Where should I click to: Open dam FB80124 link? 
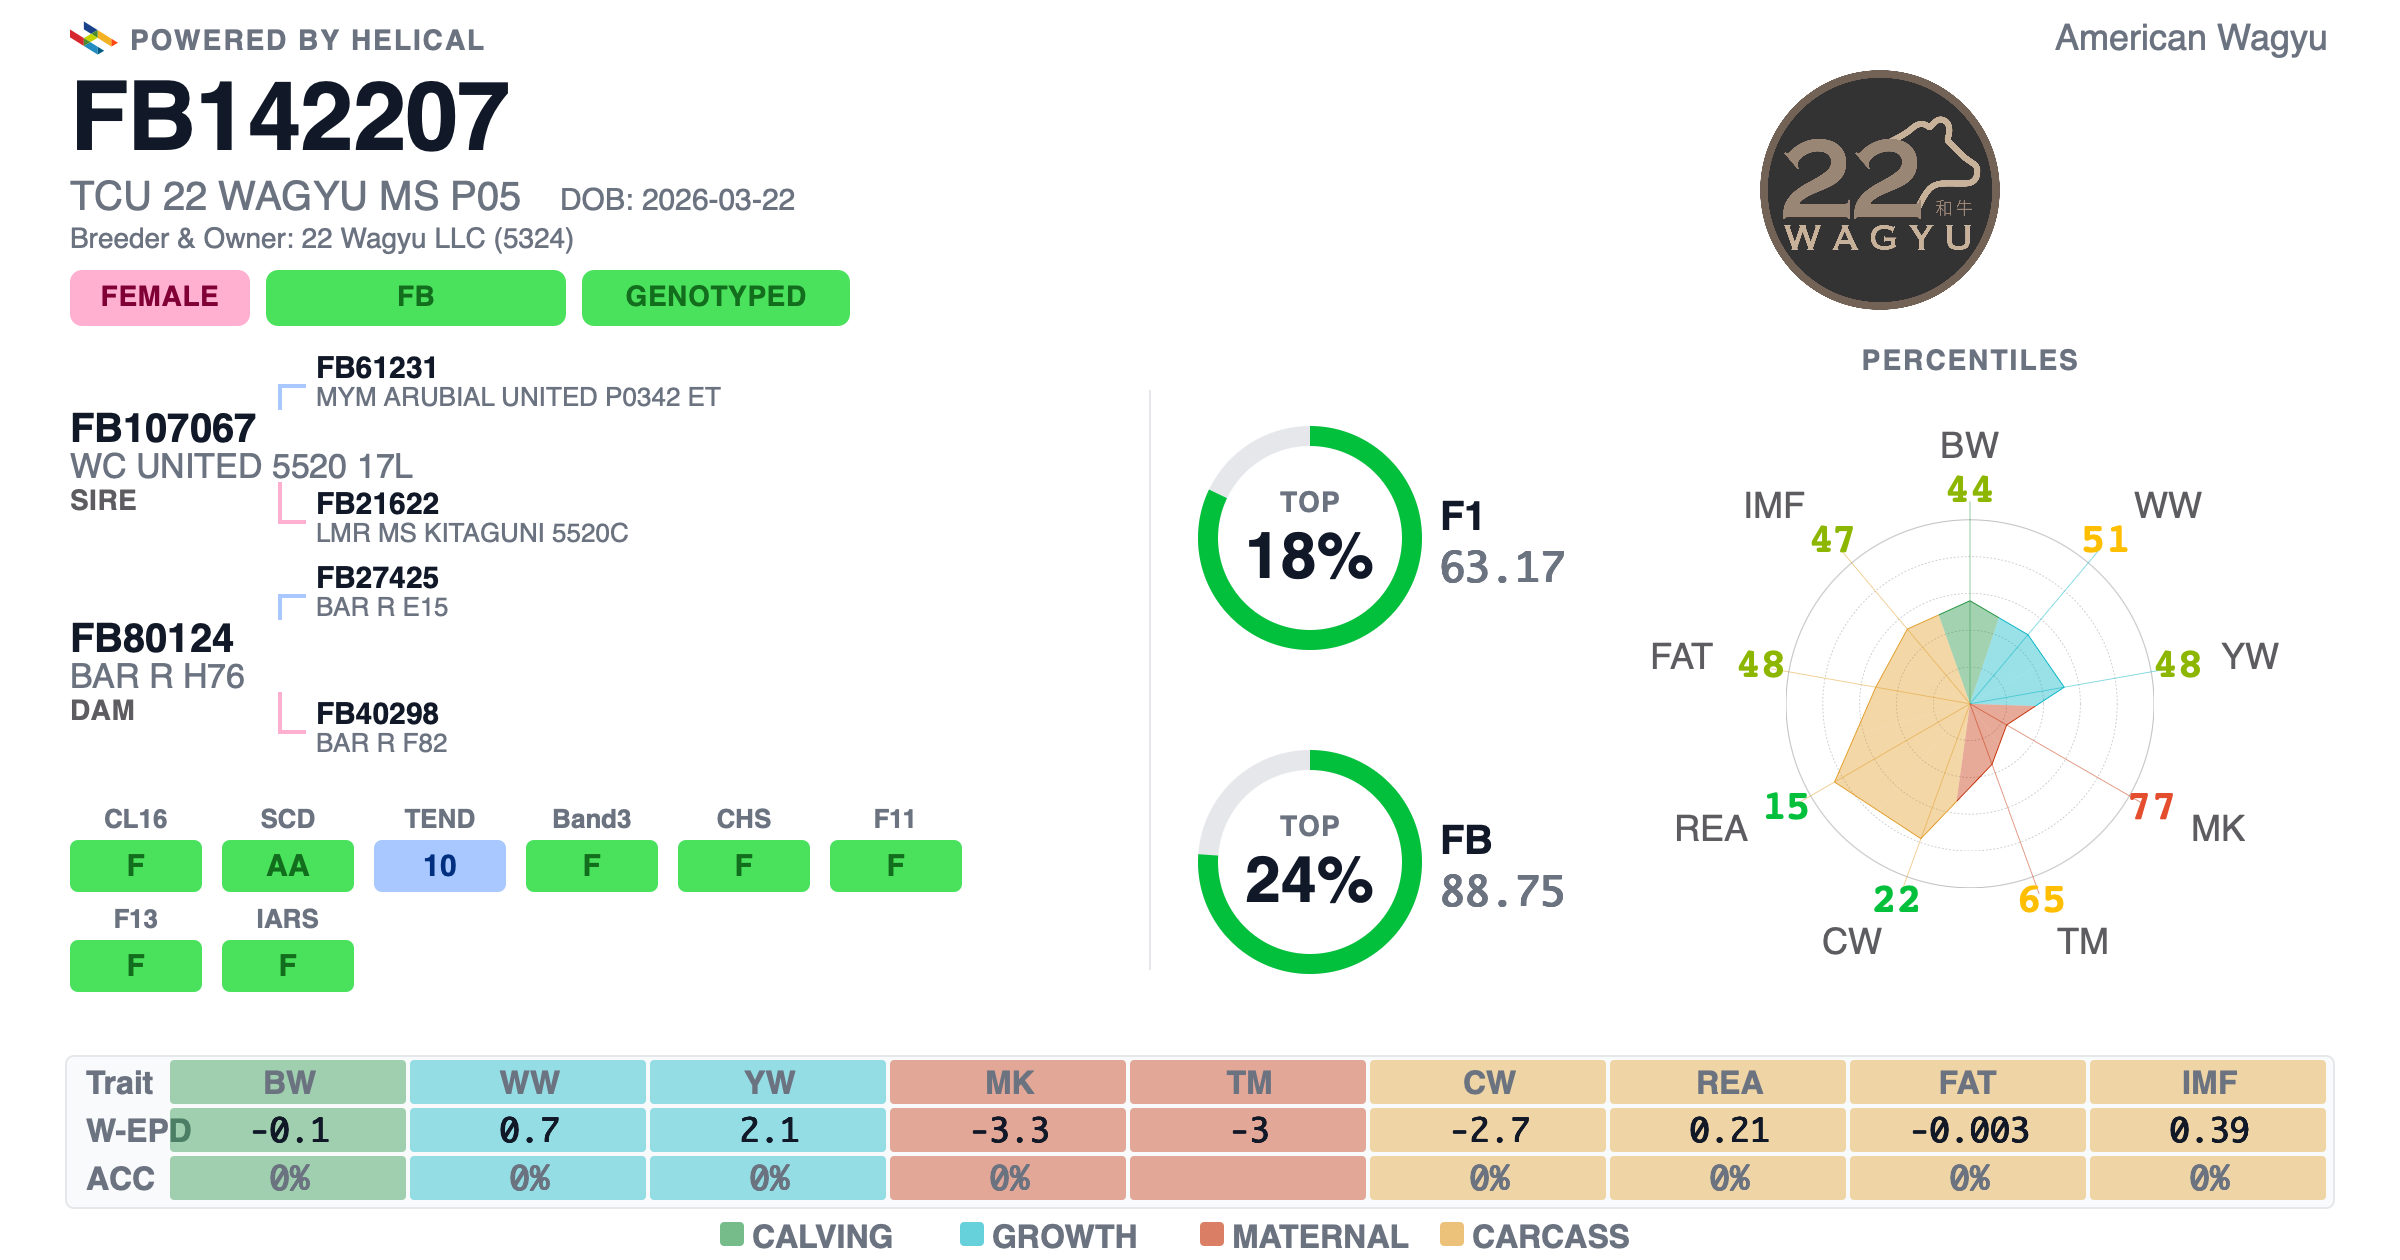tap(152, 639)
